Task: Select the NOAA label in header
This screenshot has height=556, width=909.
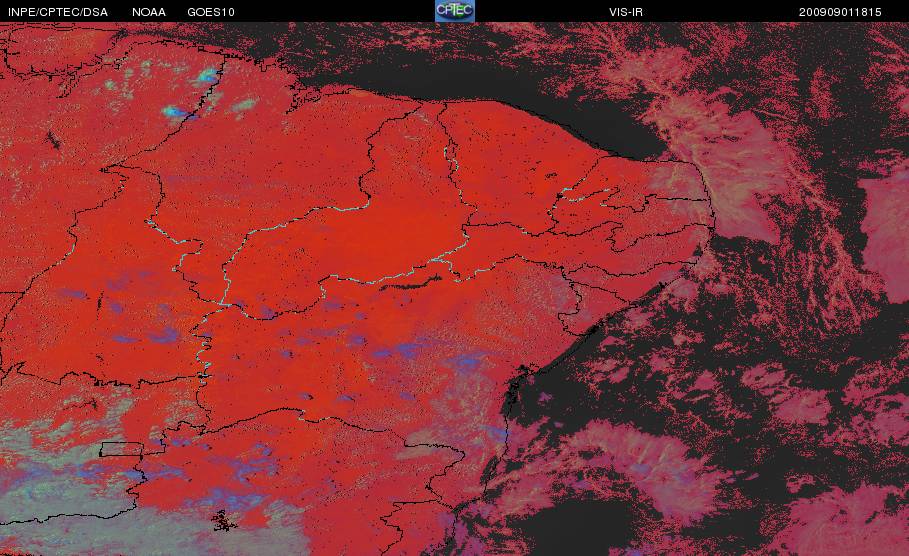Action: tap(149, 12)
